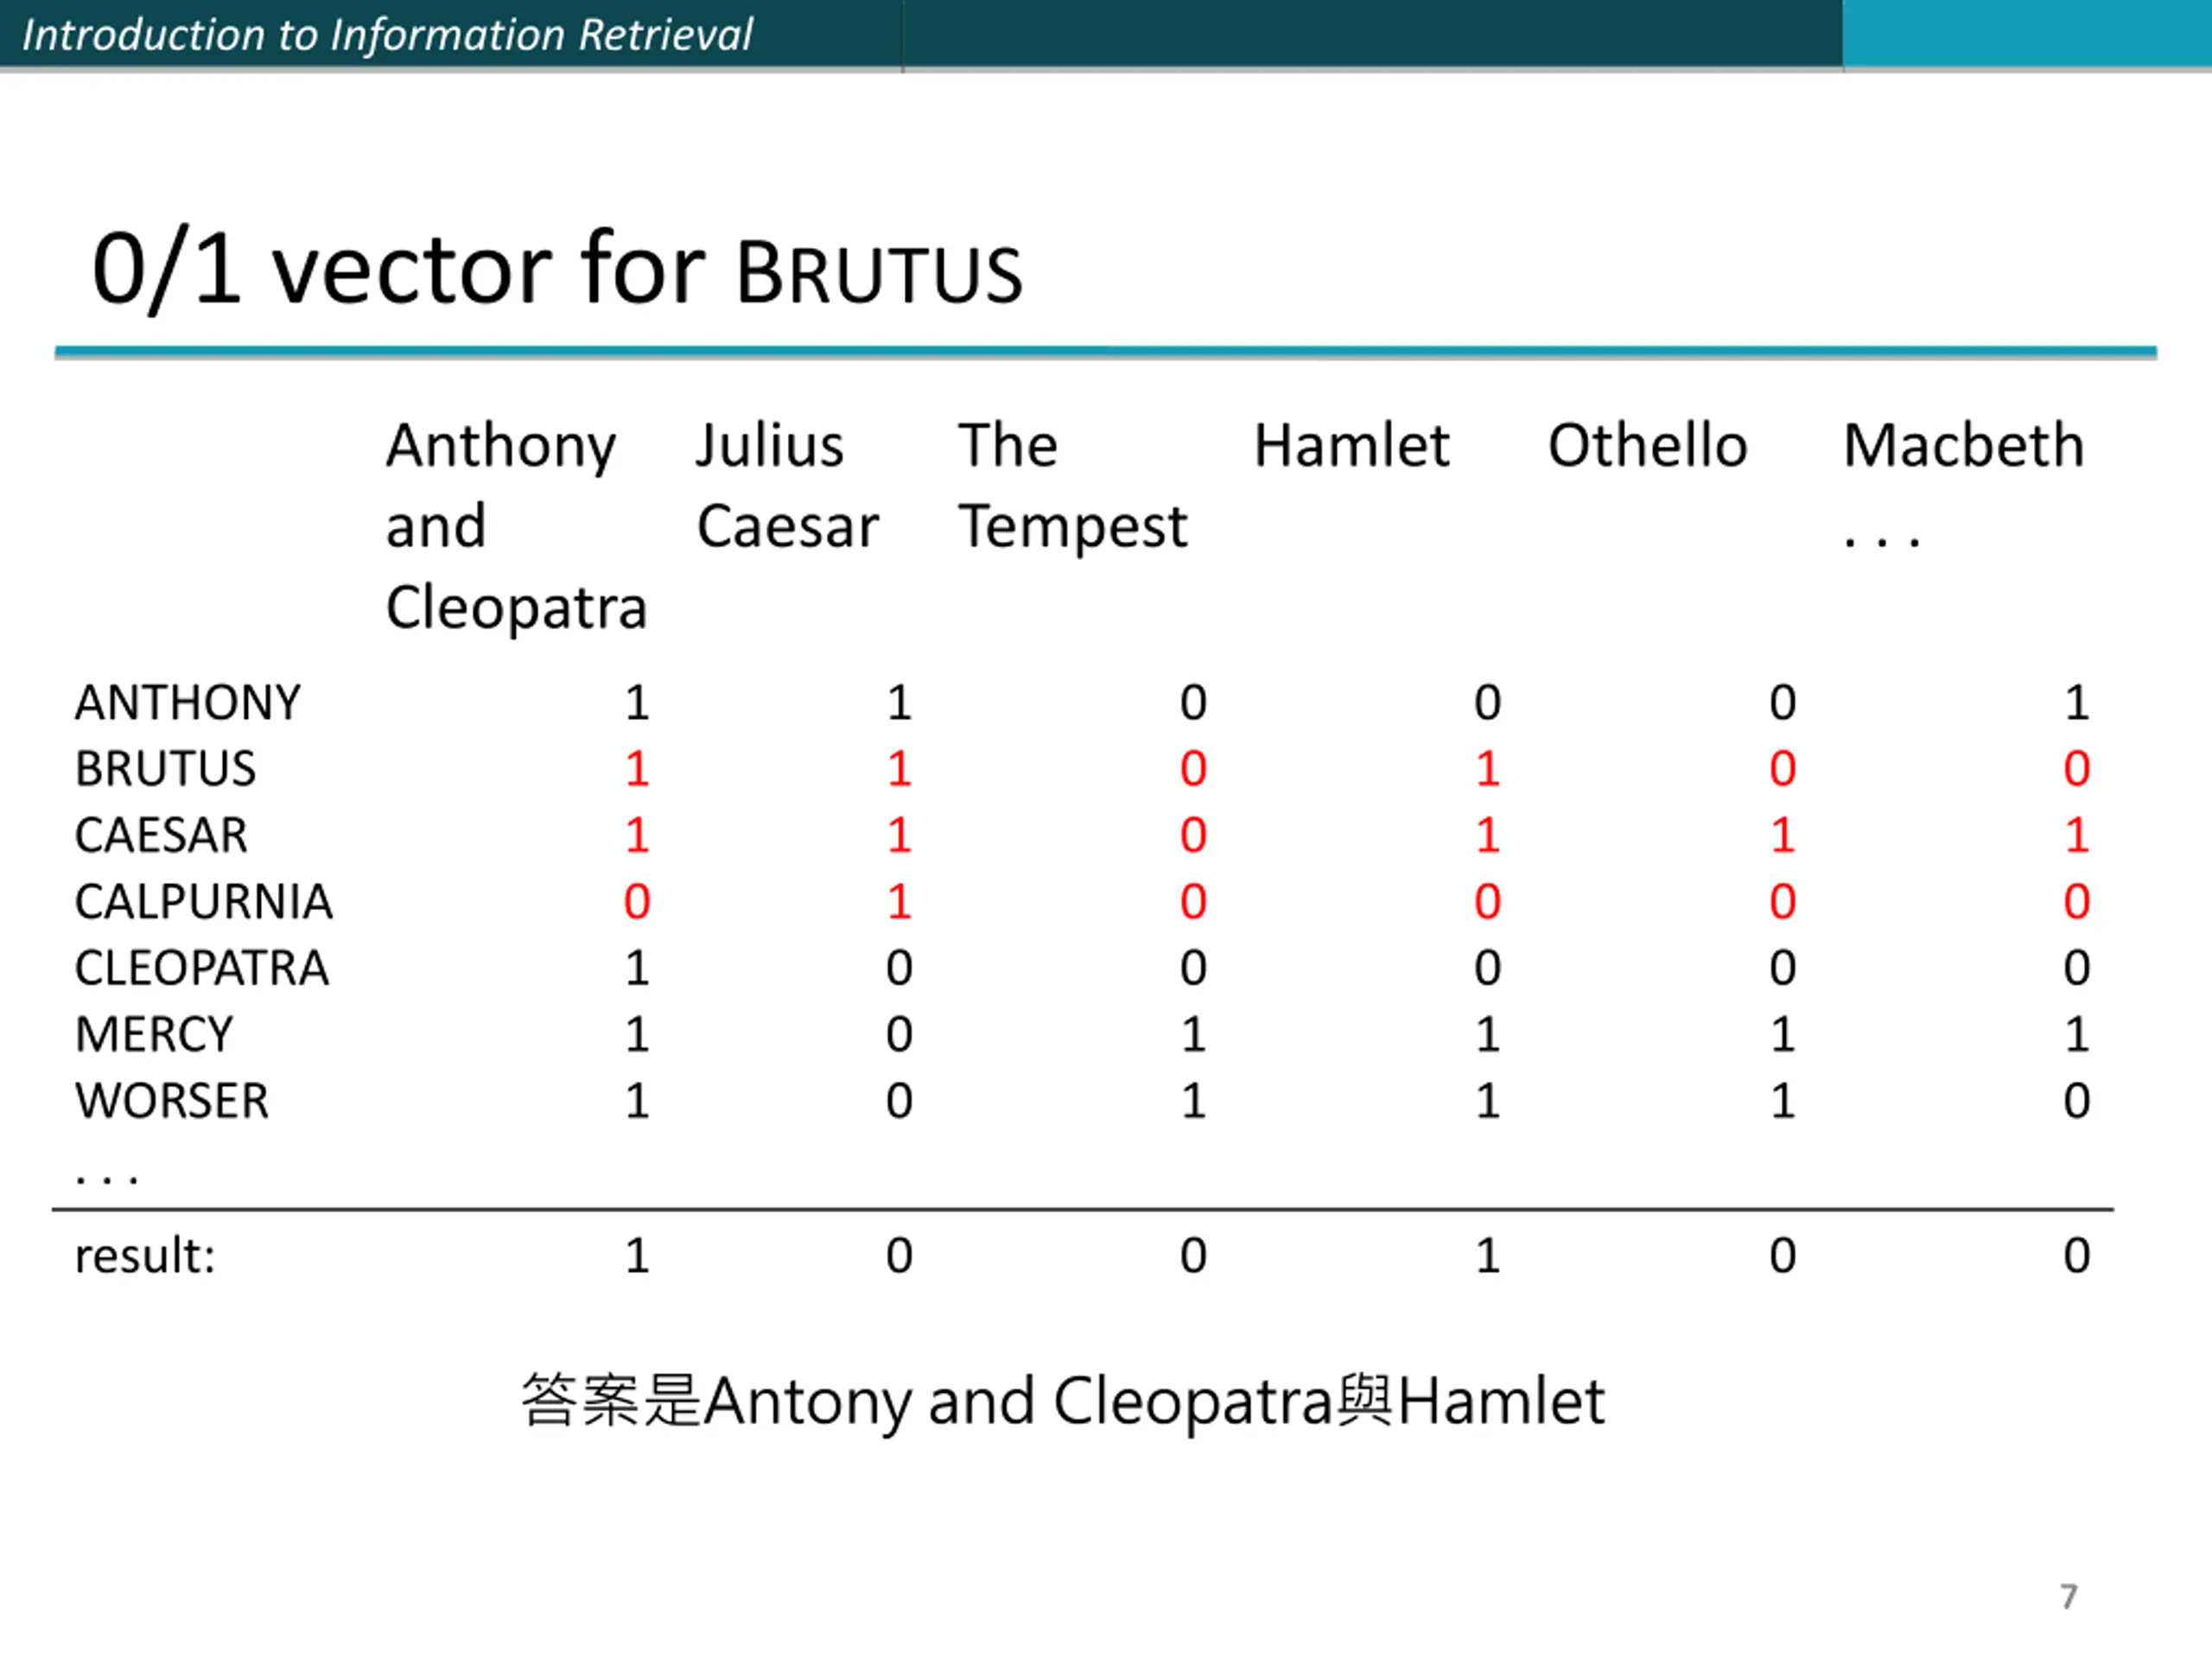This screenshot has width=2212, height=1659.
Task: Select the 'Othello' column header
Action: pos(1647,445)
